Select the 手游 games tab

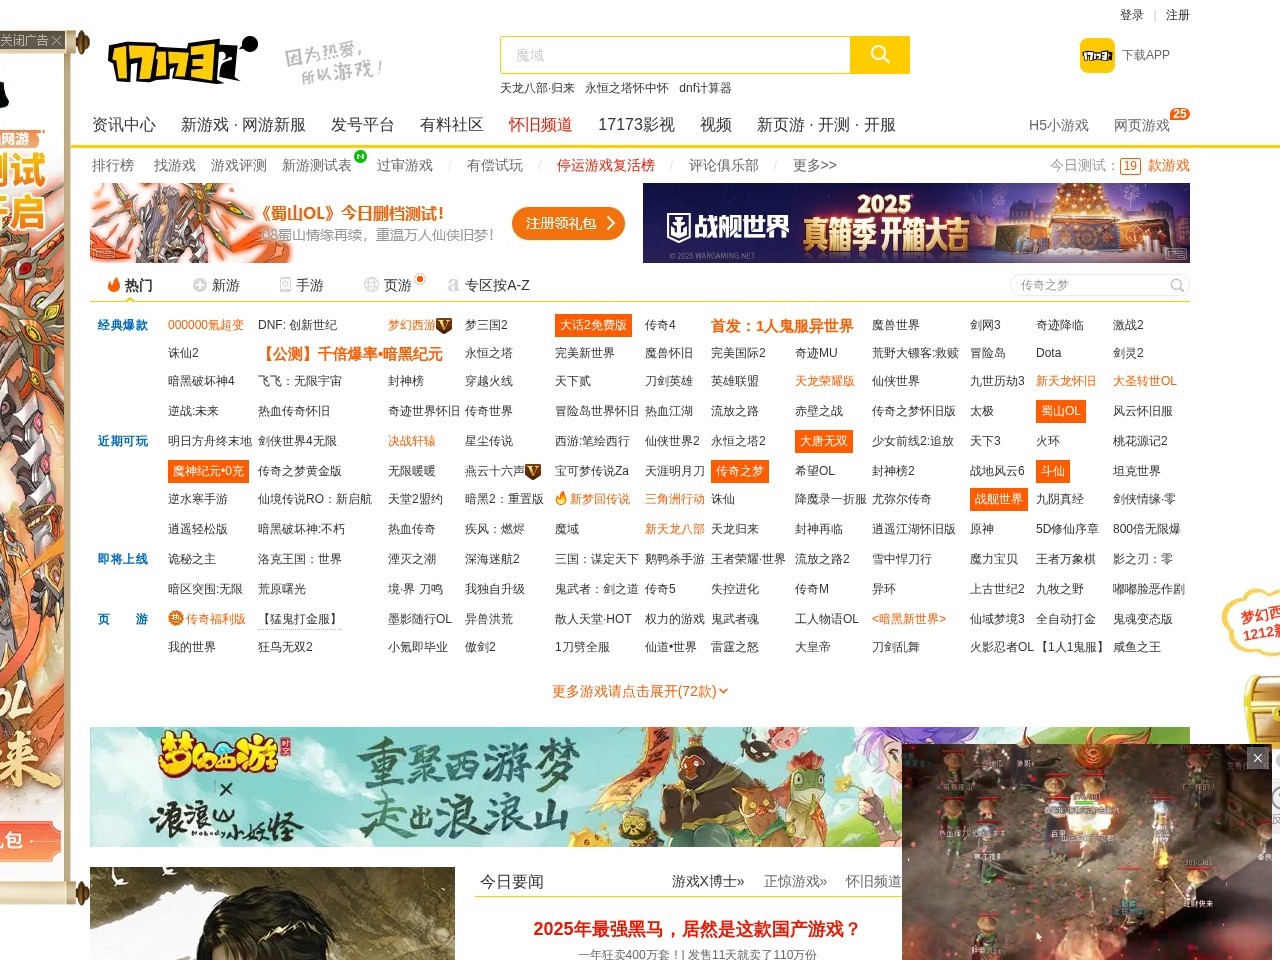(301, 286)
